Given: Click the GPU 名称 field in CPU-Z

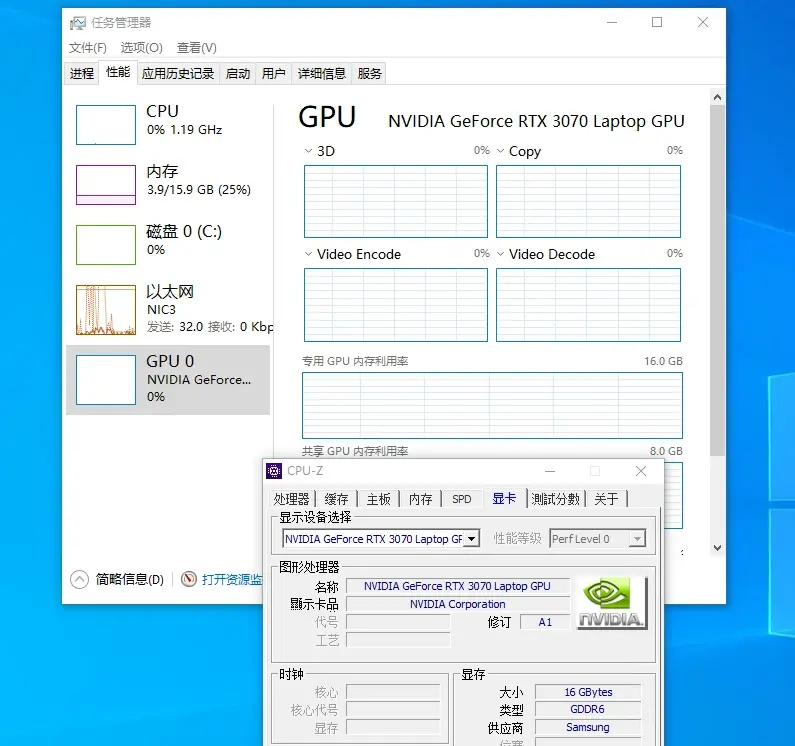Looking at the screenshot, I should (458, 586).
